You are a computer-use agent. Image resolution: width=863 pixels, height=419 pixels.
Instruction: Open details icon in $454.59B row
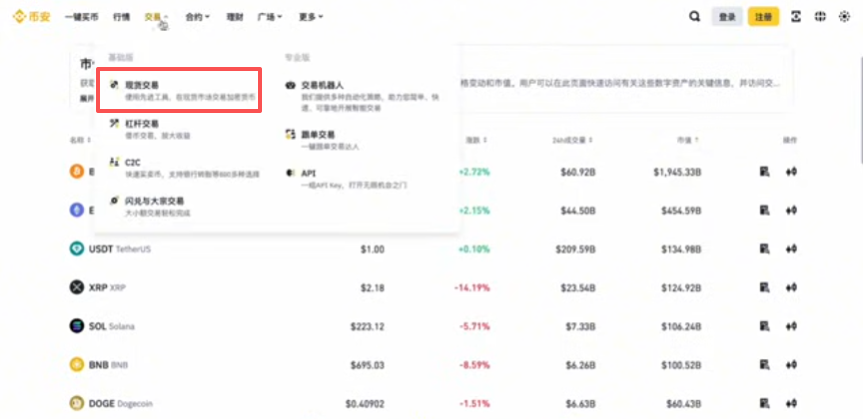tap(764, 210)
